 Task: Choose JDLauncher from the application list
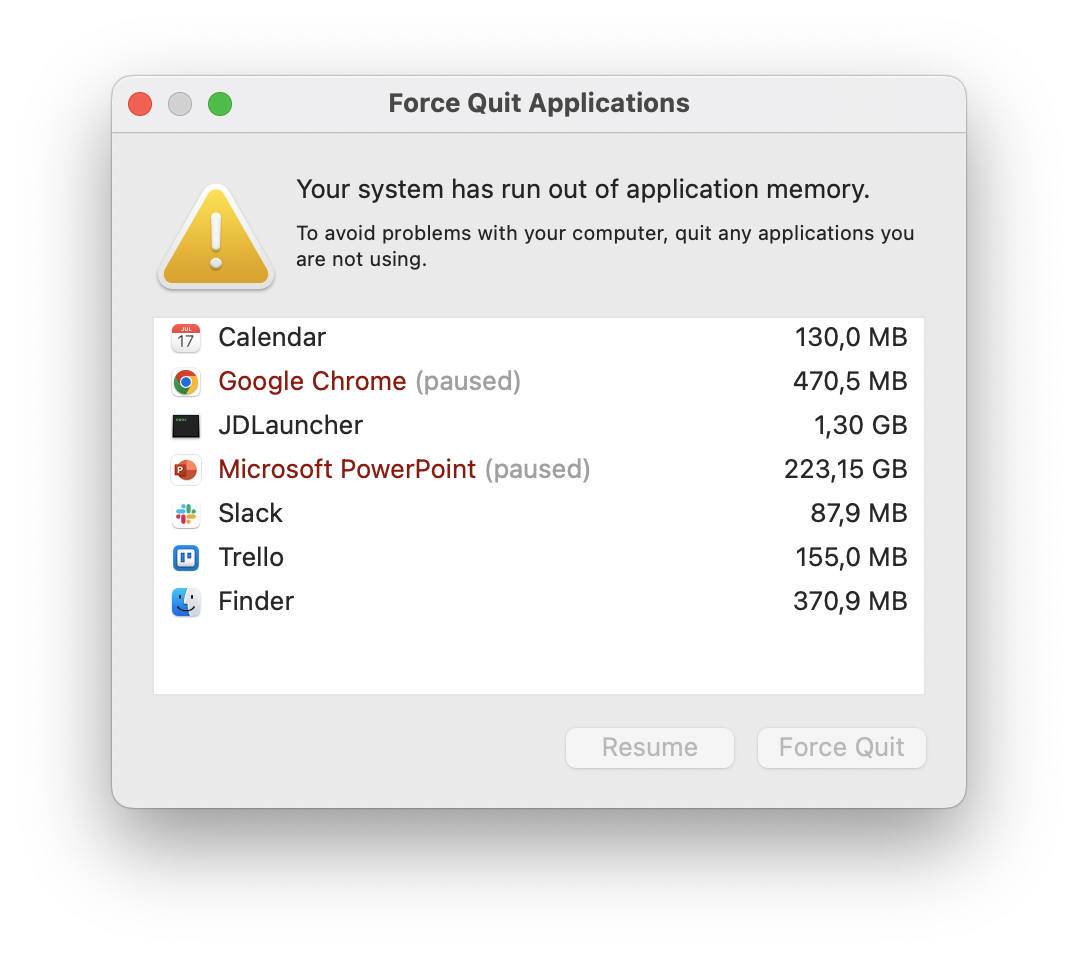pos(539,425)
